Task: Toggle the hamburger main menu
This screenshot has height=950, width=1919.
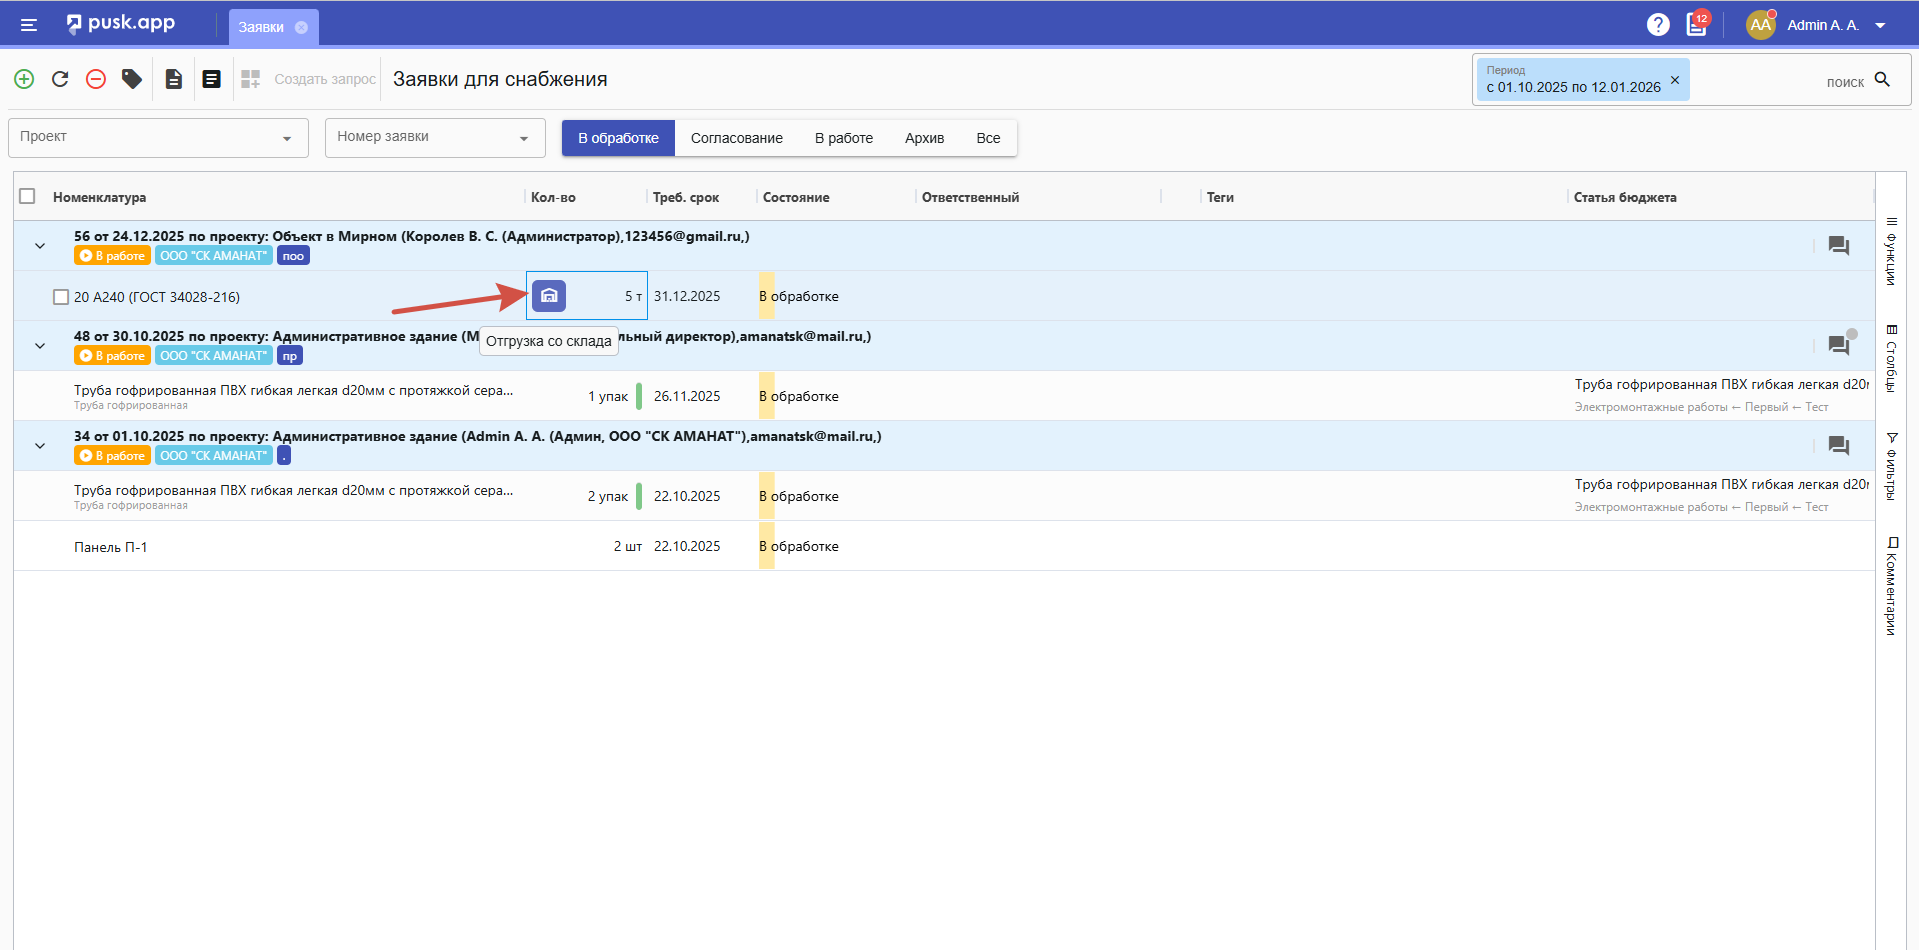Action: 29,25
